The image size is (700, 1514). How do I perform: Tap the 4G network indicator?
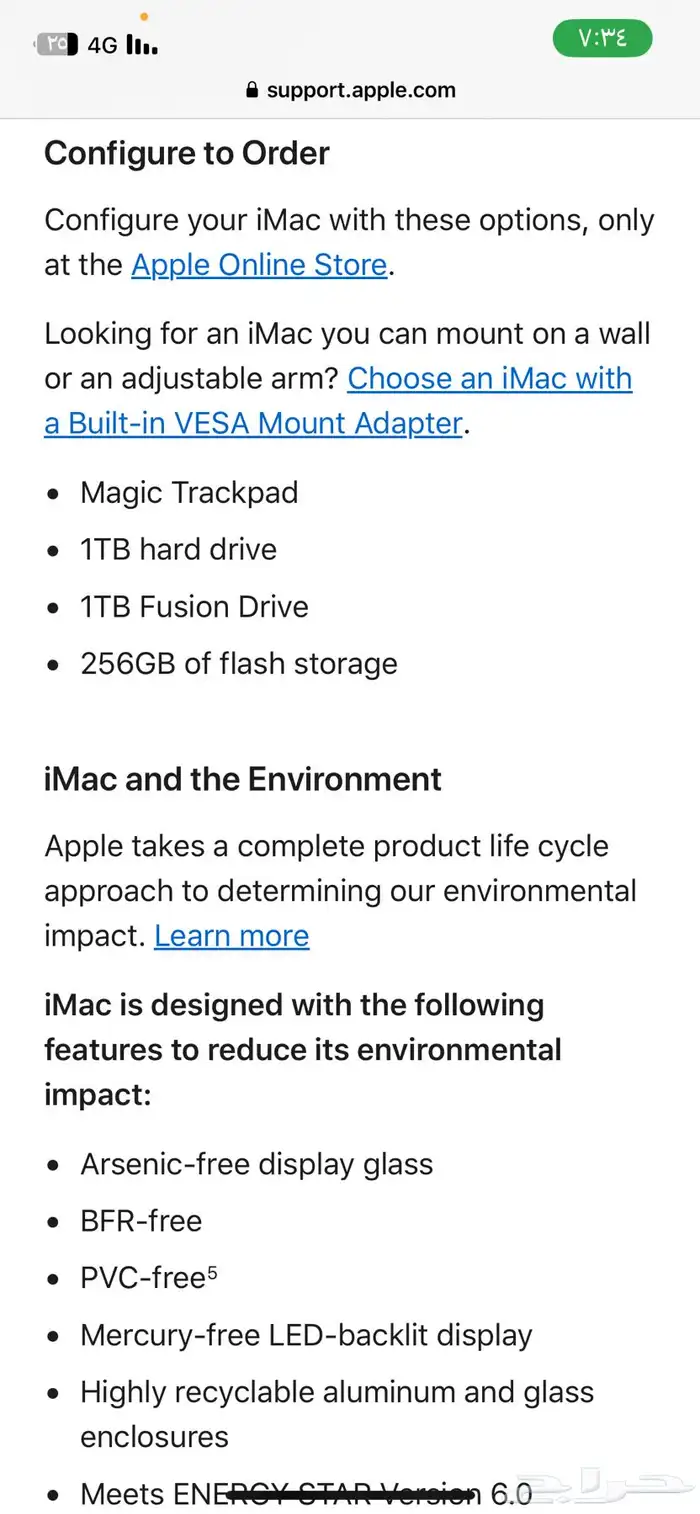[x=102, y=45]
